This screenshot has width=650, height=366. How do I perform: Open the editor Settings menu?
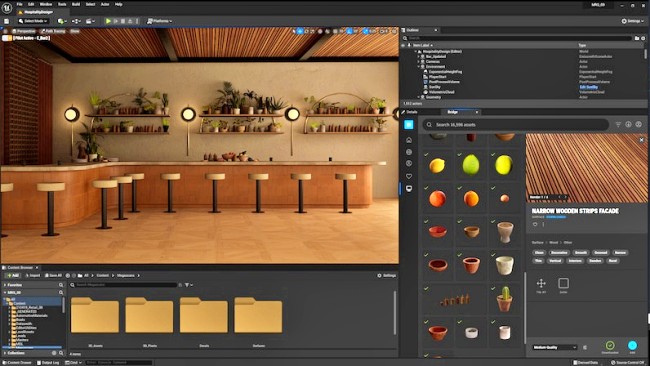tap(633, 21)
